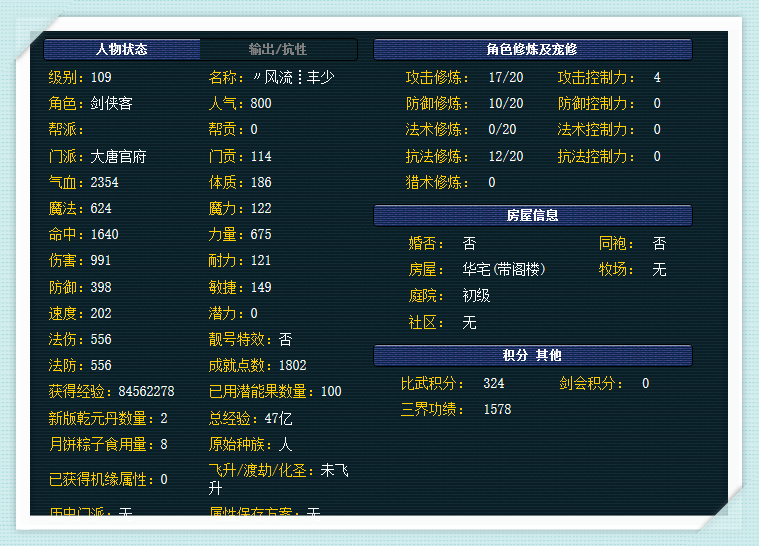Click the 三界功绩 value 1578
Screen dimensions: 759x546
point(497,410)
